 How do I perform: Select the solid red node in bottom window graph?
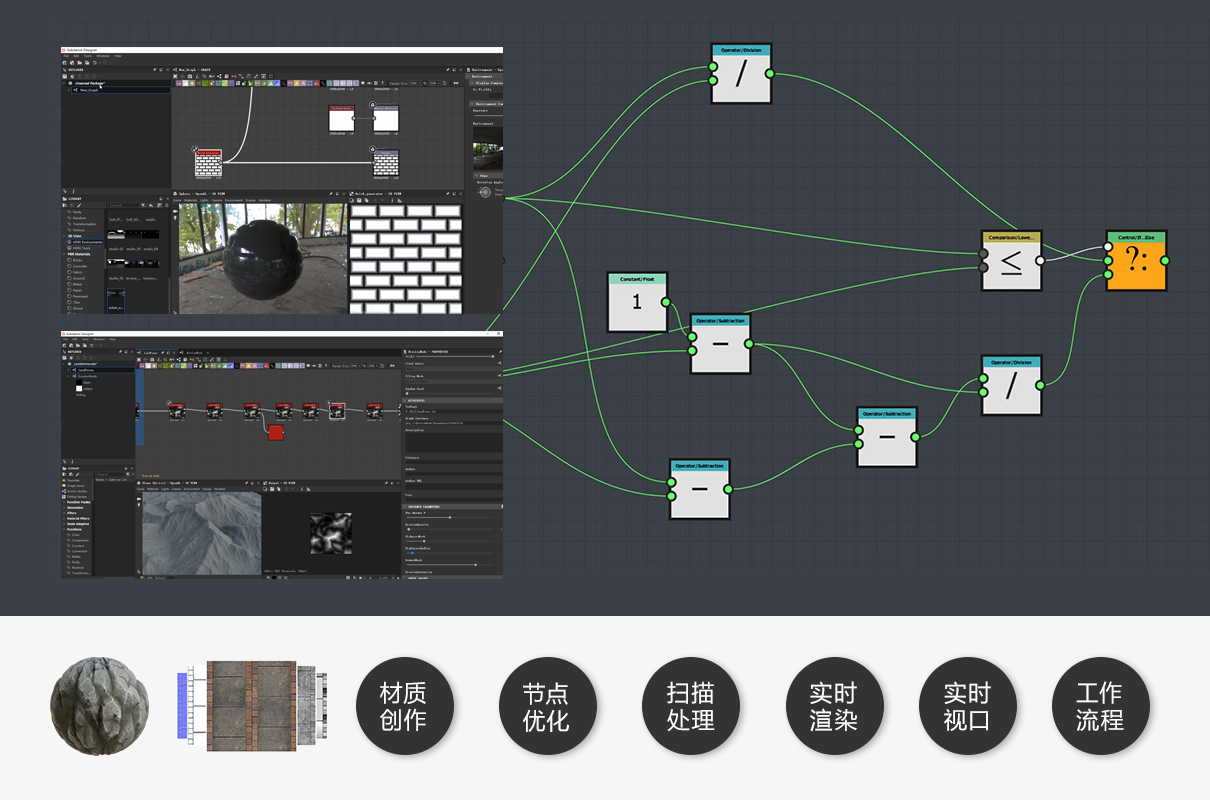[277, 432]
